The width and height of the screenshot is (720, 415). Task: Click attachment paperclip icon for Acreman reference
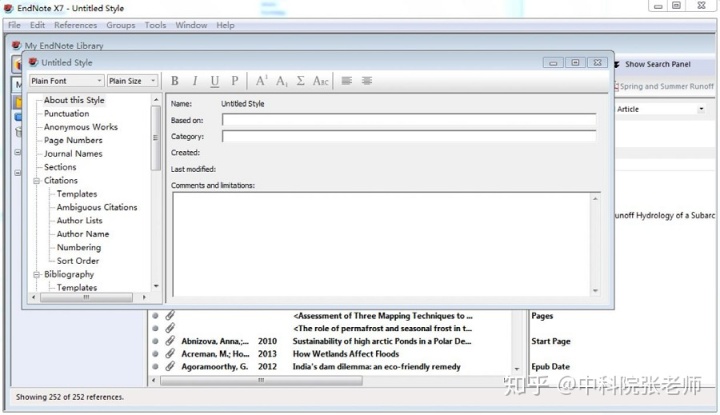170,354
